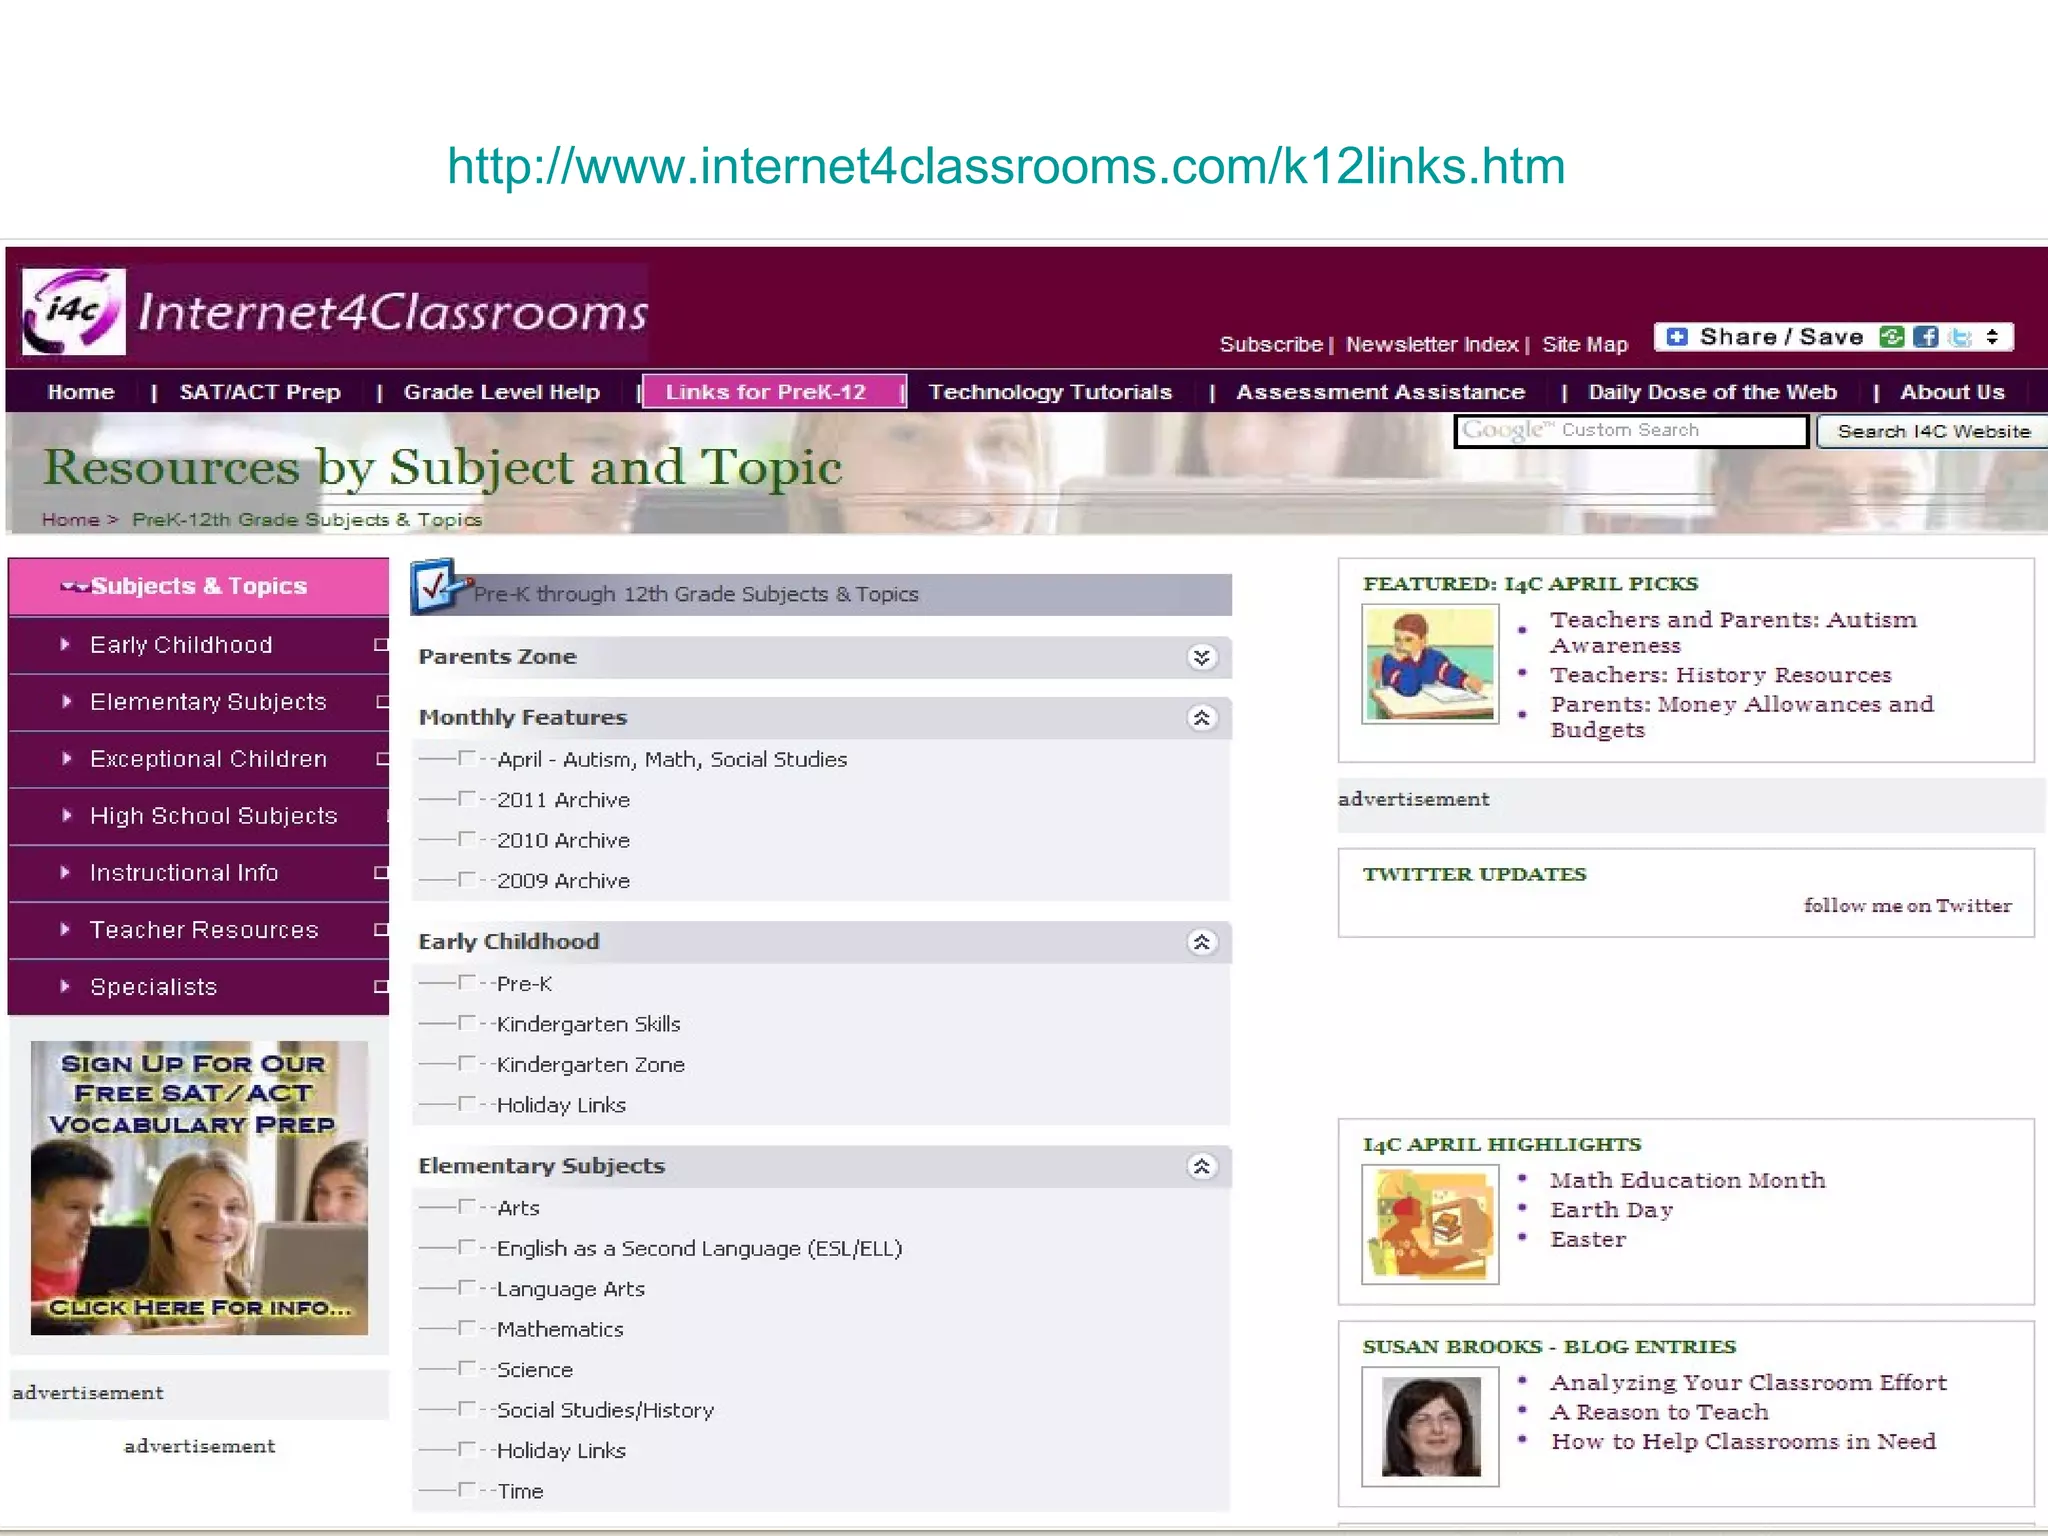
Task: Click the Search I4C Website button
Action: (x=1933, y=431)
